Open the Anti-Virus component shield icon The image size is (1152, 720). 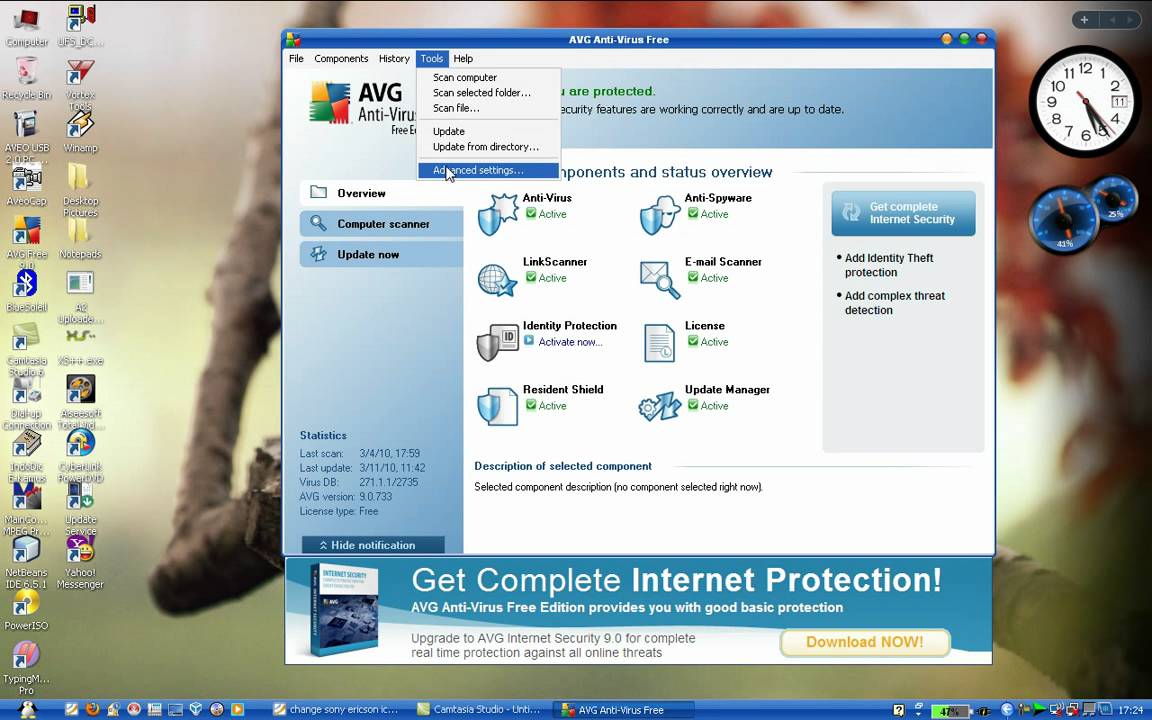point(497,214)
